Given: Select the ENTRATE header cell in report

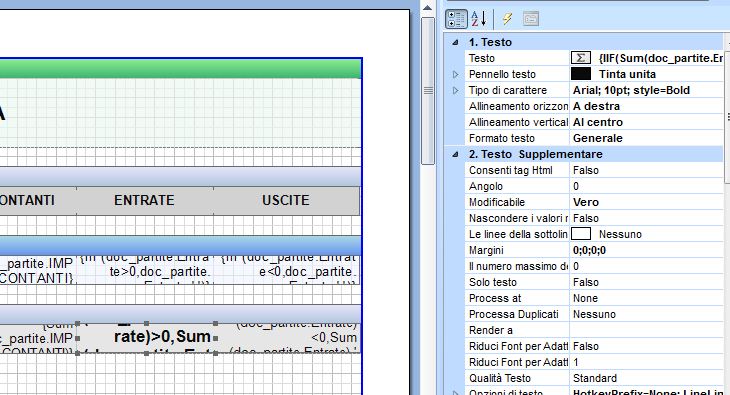Looking at the screenshot, I should [144, 200].
